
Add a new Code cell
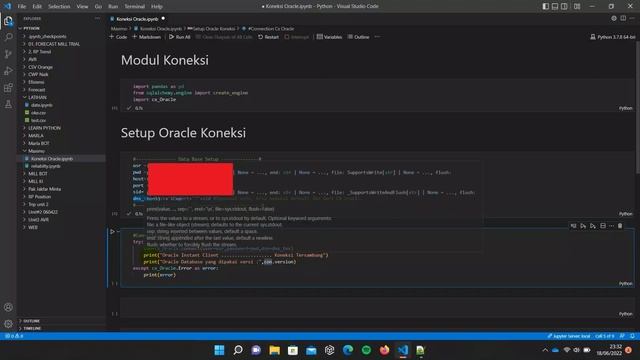tap(118, 37)
